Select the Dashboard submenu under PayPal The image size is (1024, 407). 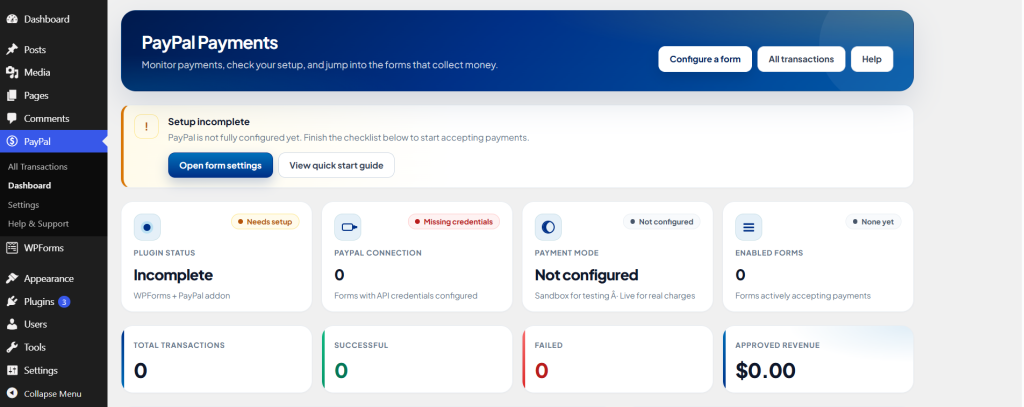click(29, 186)
